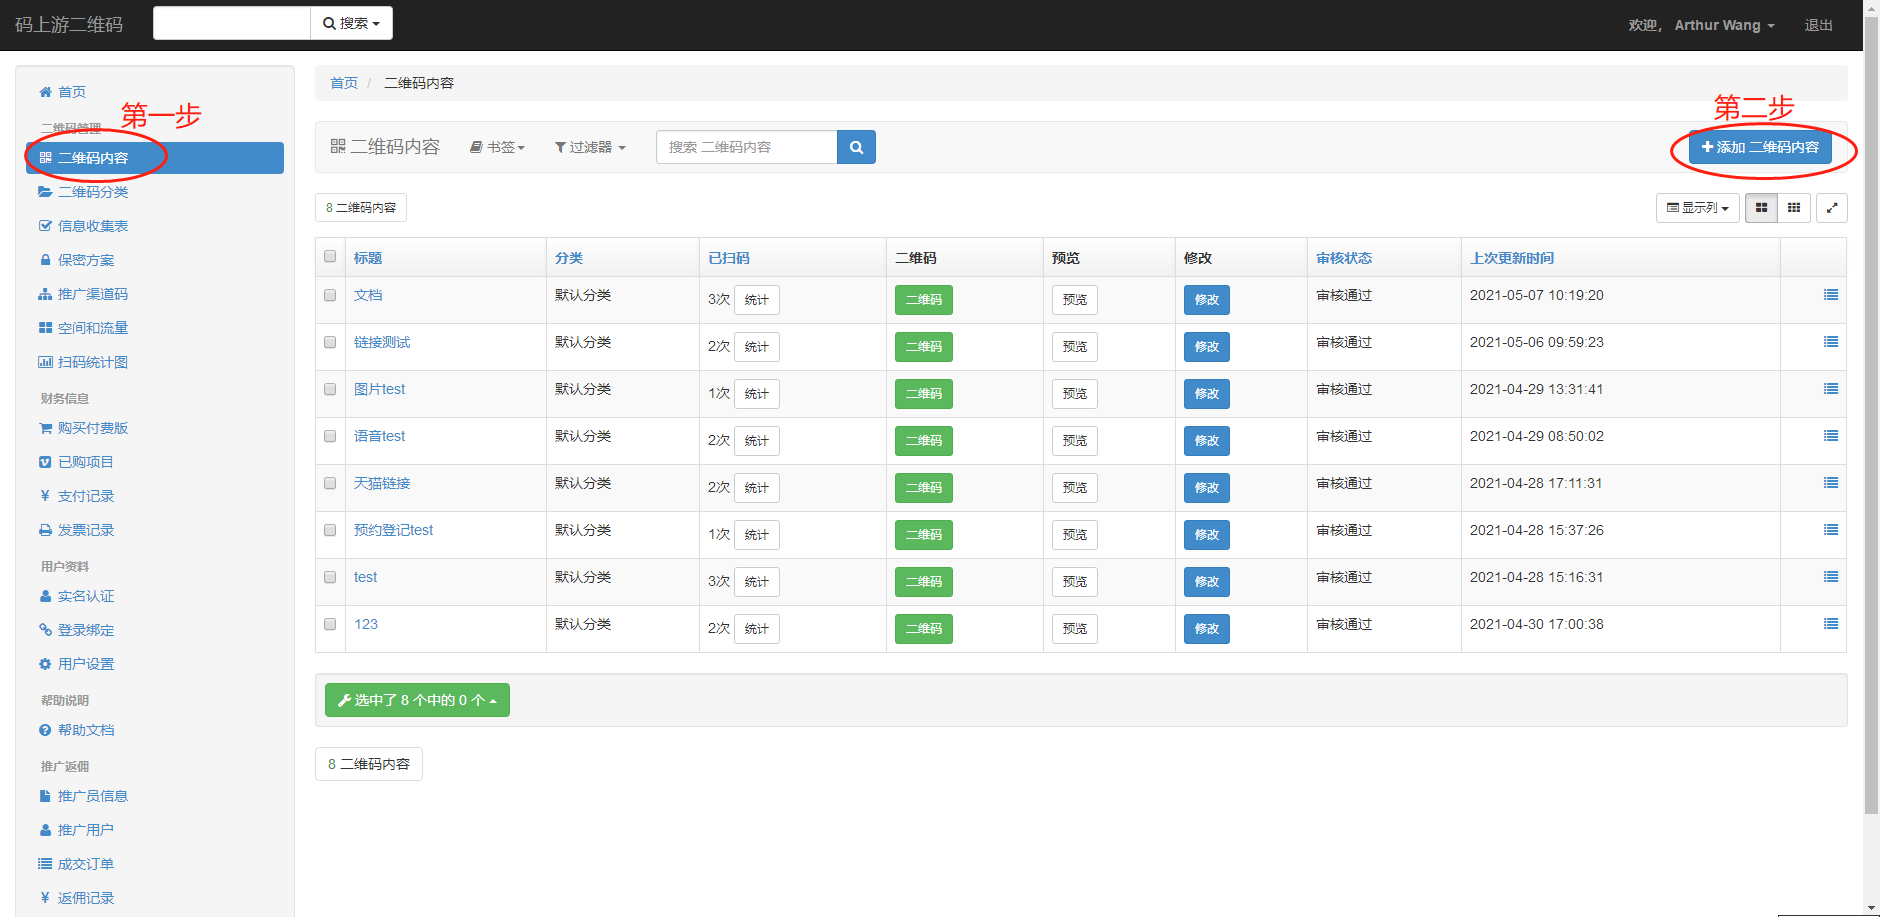
Task: Open row actions icon for 文档 entry
Action: click(x=1830, y=295)
